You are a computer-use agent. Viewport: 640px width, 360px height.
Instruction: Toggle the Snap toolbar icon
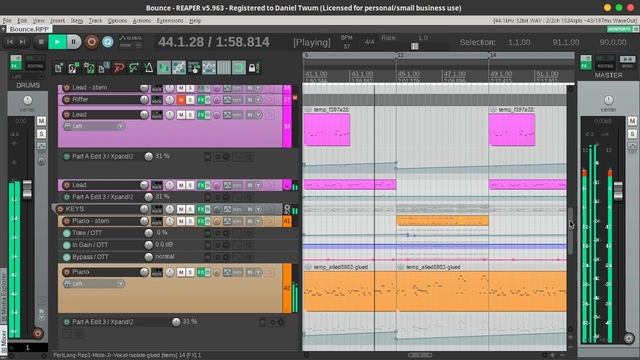pyautogui.click(x=239, y=68)
